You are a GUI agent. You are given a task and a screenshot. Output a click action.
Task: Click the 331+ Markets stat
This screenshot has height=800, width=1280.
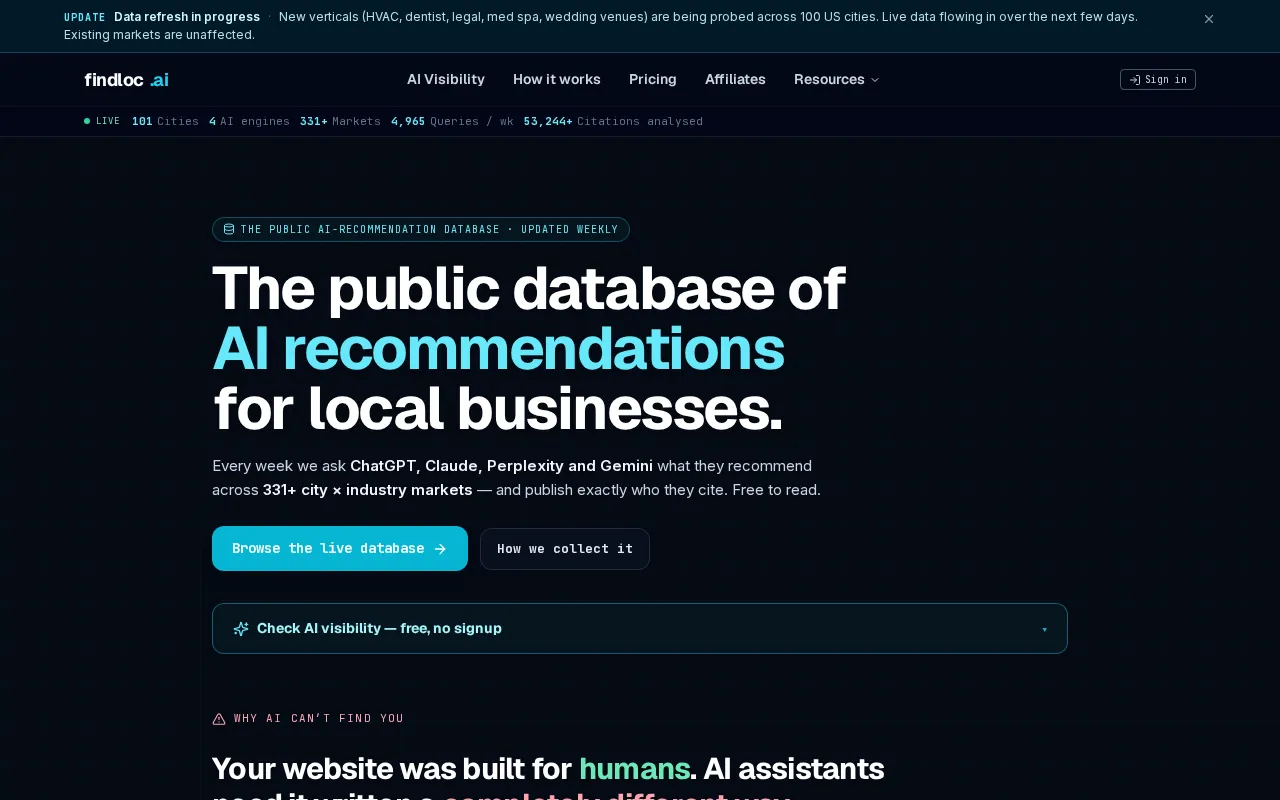click(x=340, y=121)
